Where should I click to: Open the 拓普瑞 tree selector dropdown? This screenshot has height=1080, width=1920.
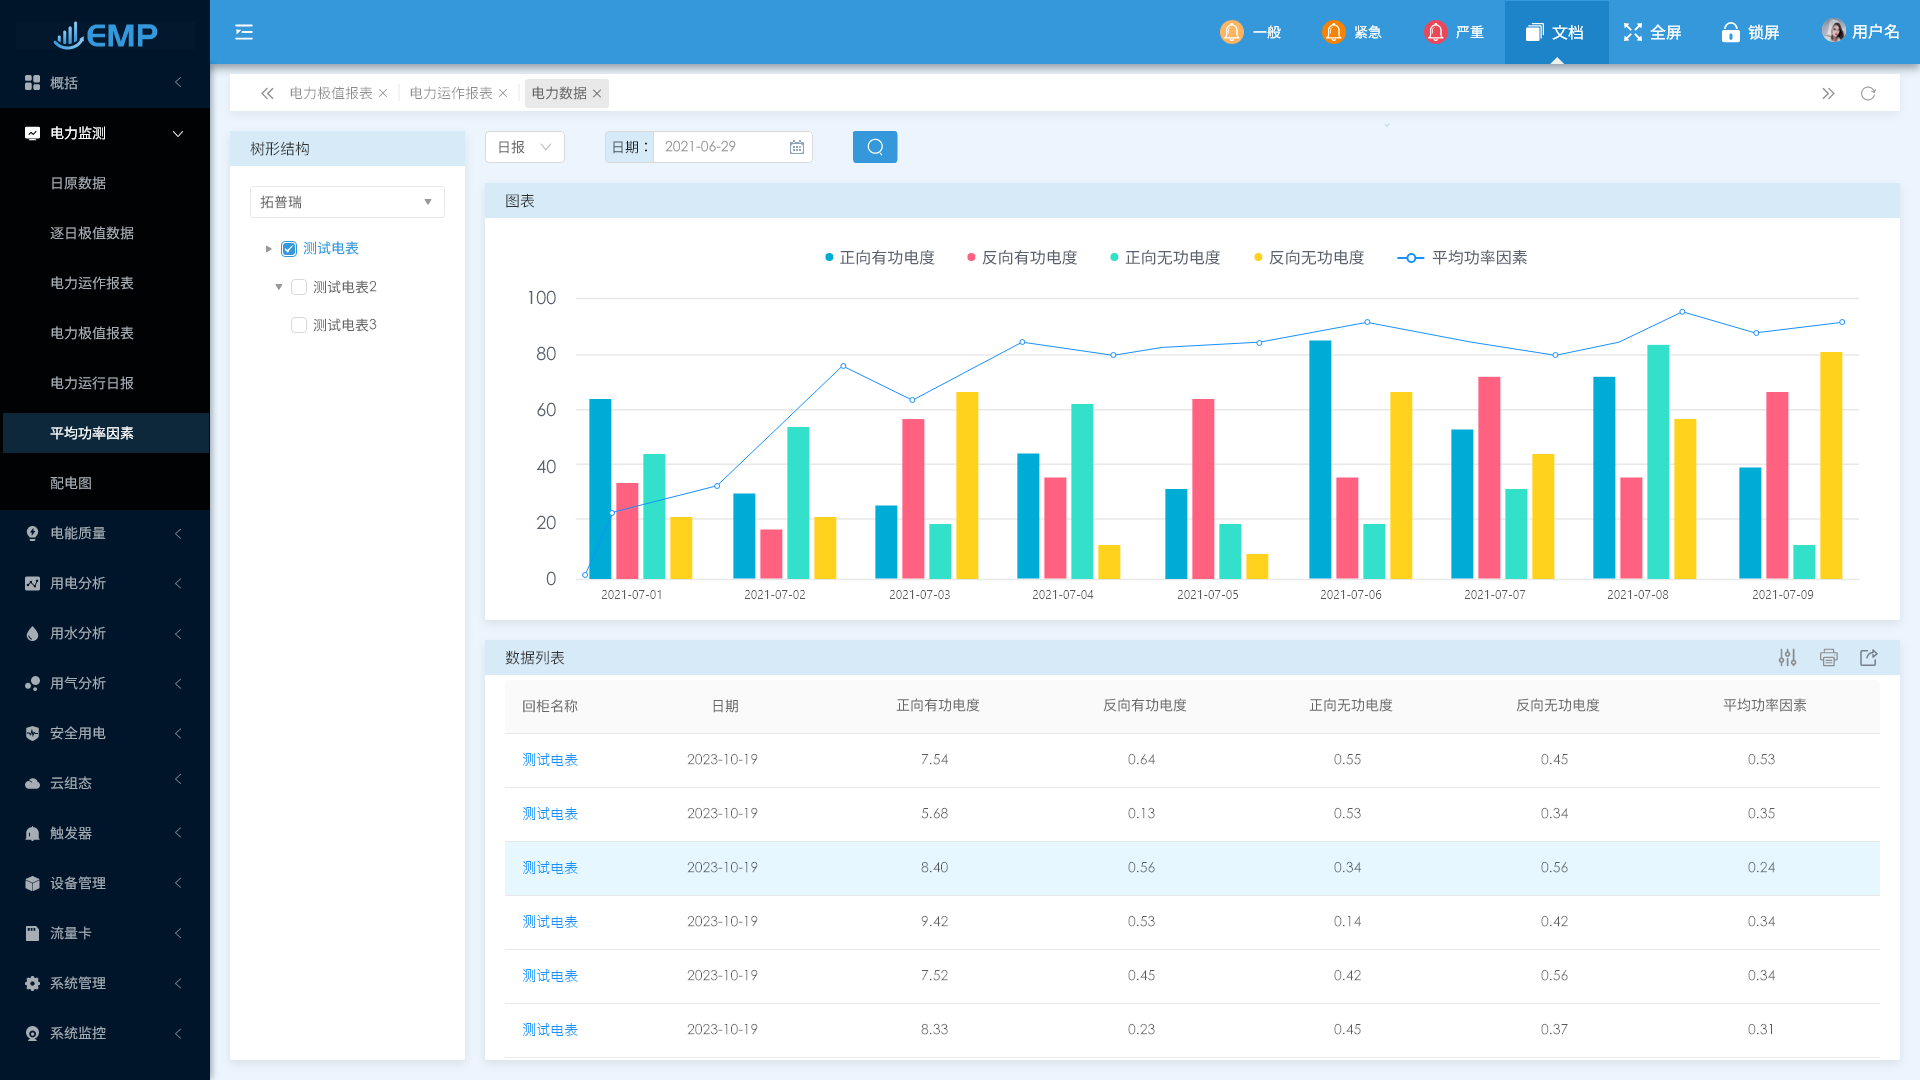tap(346, 202)
